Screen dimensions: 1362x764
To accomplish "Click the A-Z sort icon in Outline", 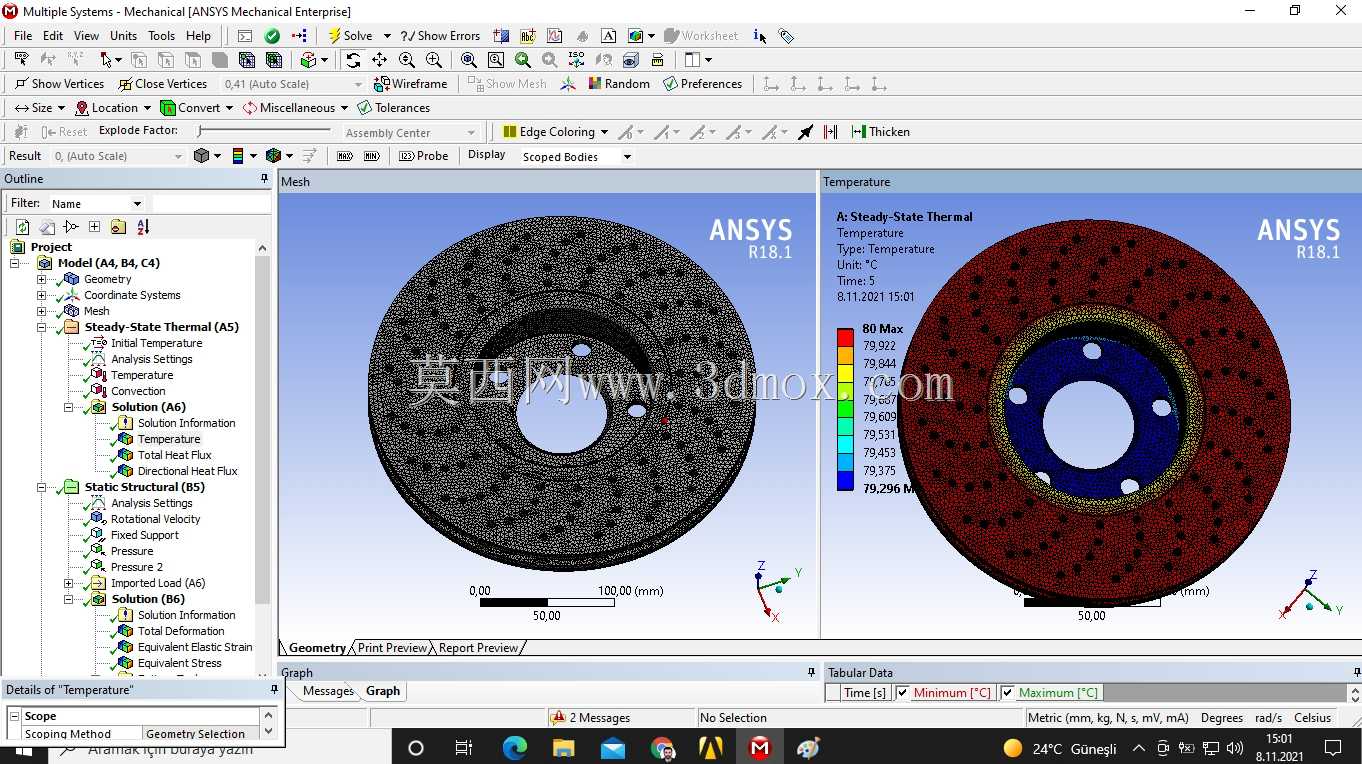I will [143, 227].
